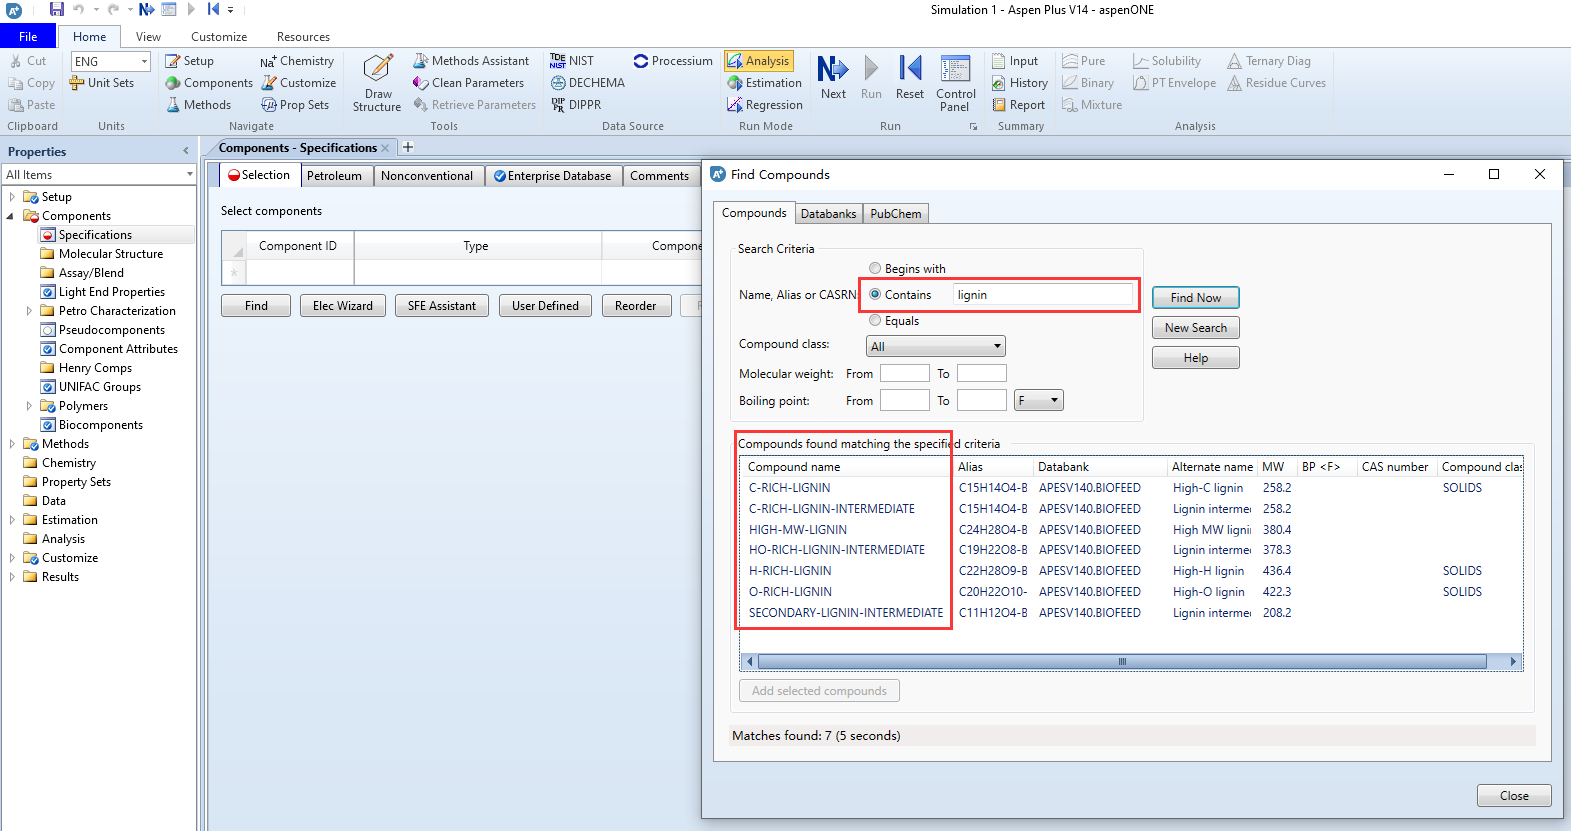Select the 'Contains' radio button
The image size is (1571, 831).
(875, 294)
